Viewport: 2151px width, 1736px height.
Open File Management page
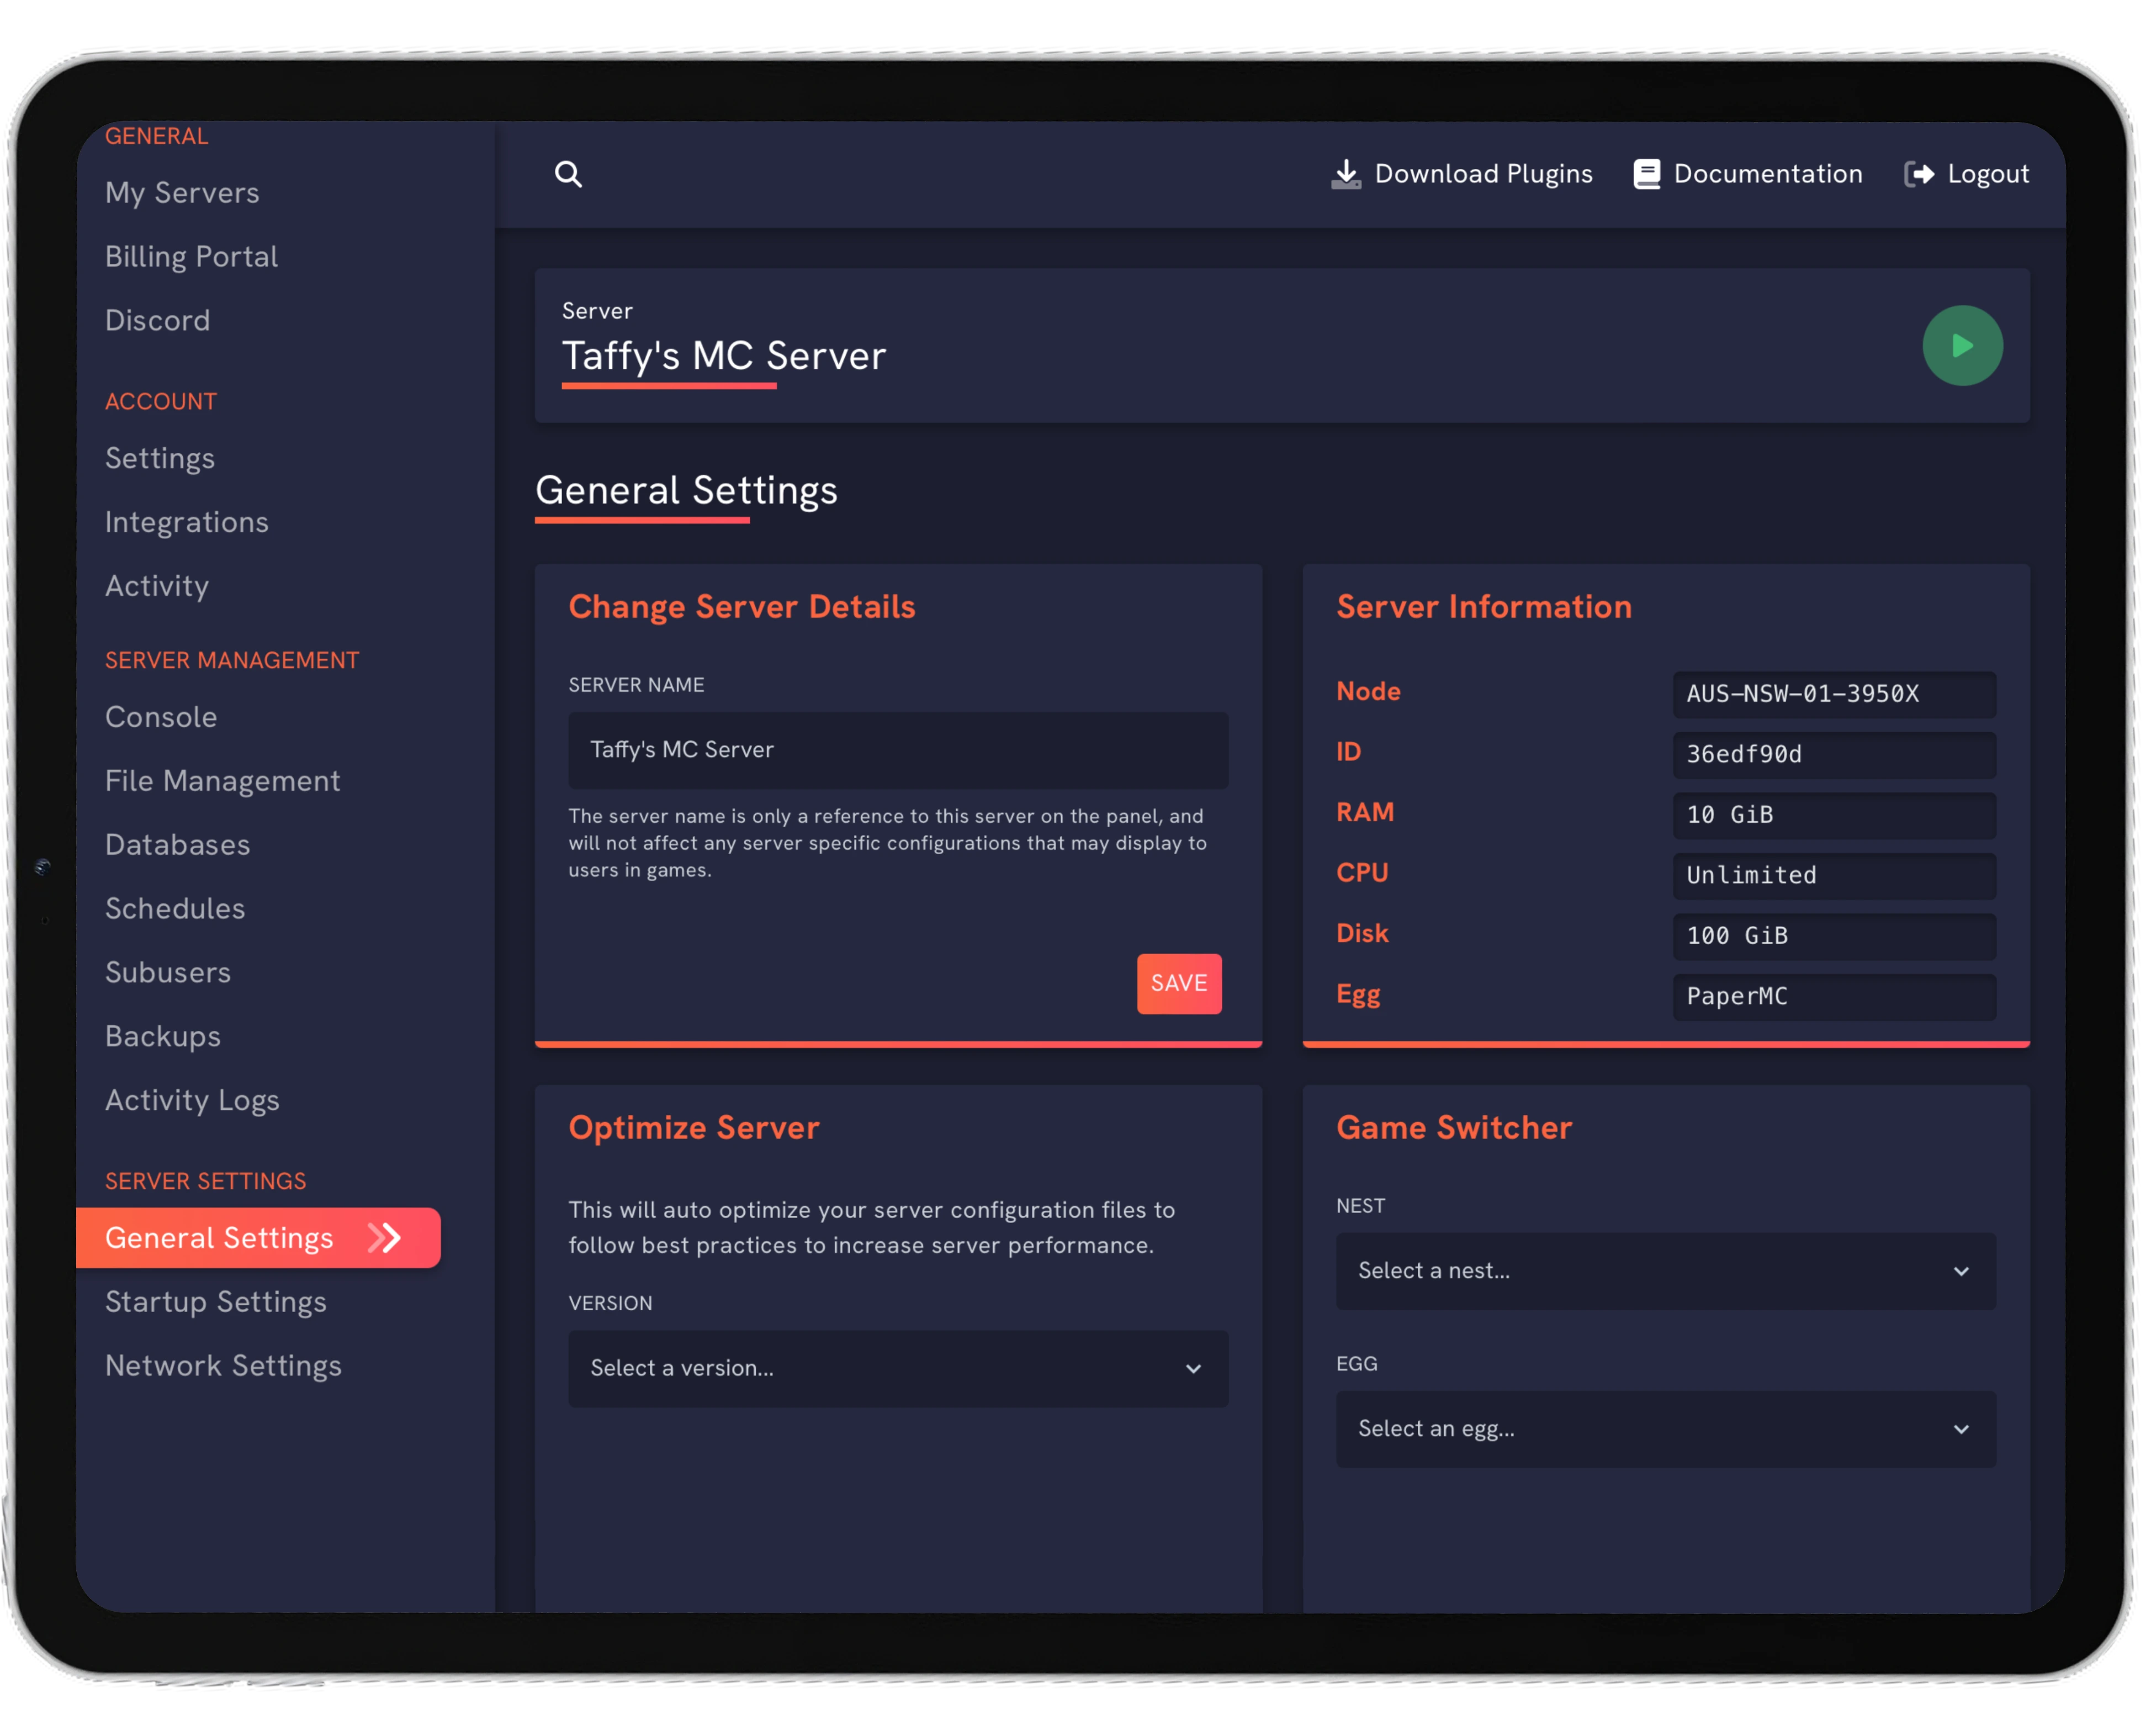coord(222,781)
